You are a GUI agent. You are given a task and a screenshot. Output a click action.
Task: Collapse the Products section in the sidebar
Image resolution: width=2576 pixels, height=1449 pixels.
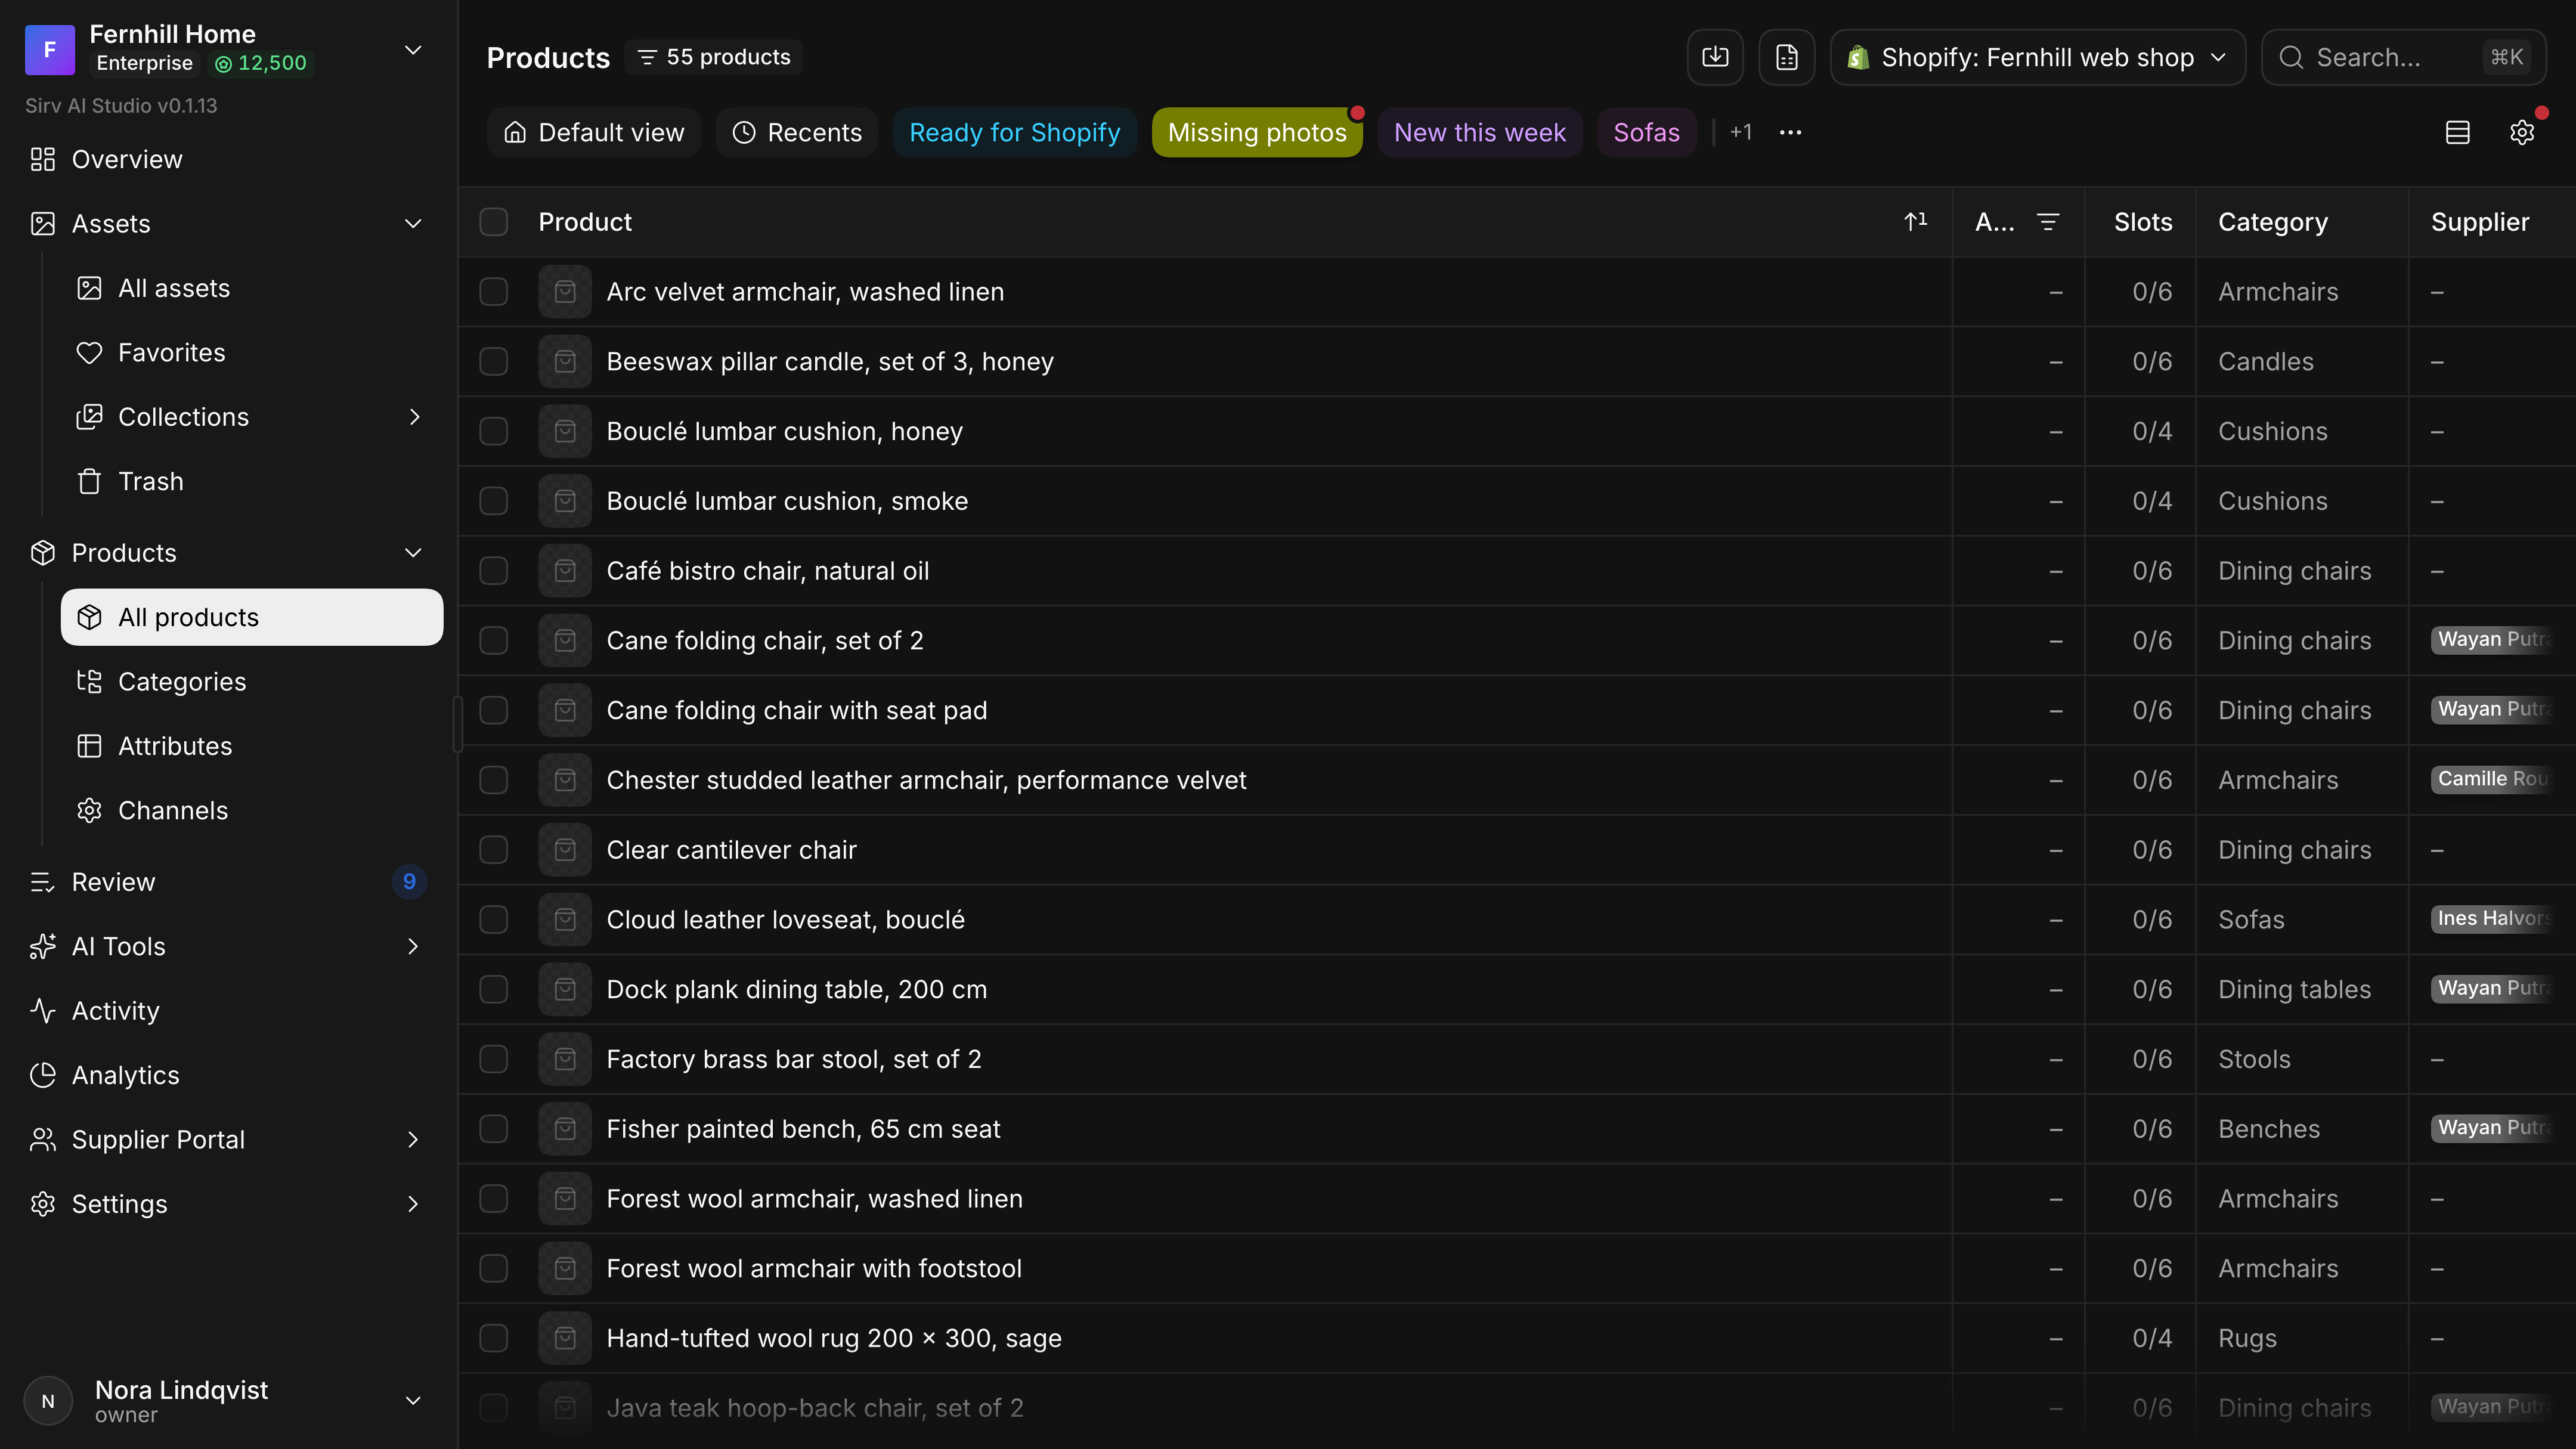click(413, 553)
